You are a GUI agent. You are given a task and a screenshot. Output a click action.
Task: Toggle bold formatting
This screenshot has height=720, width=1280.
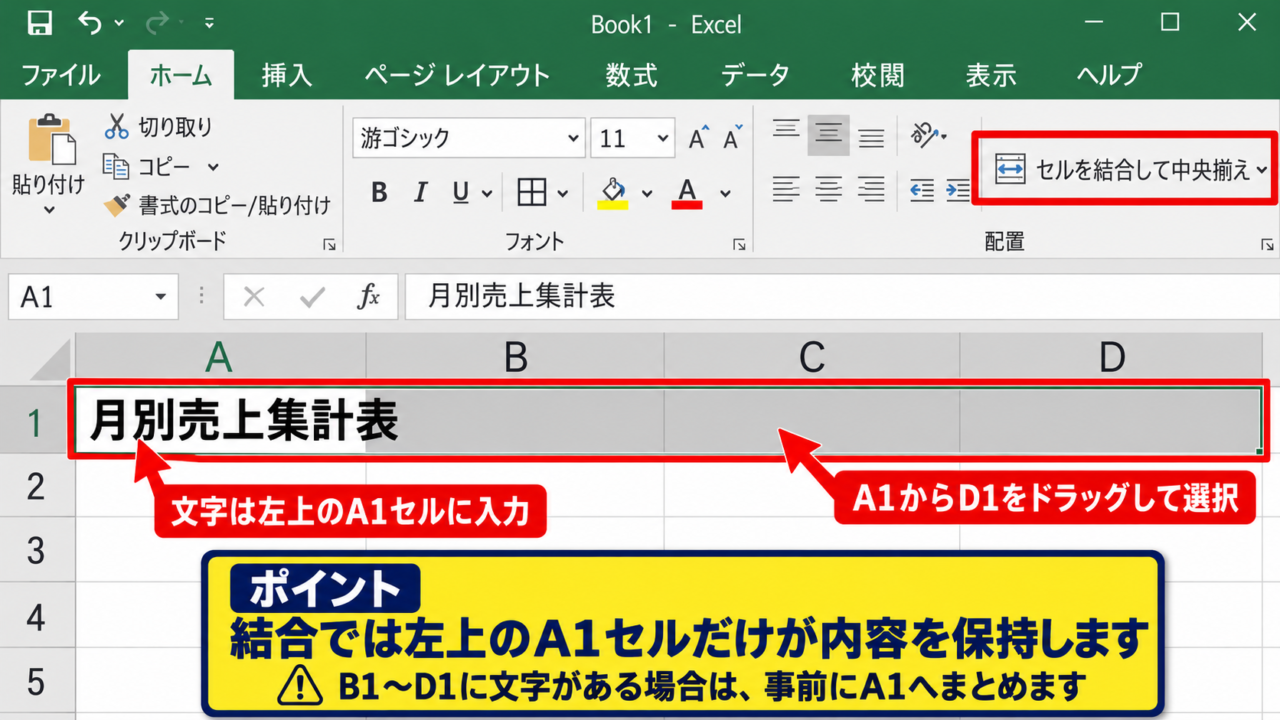pos(379,192)
